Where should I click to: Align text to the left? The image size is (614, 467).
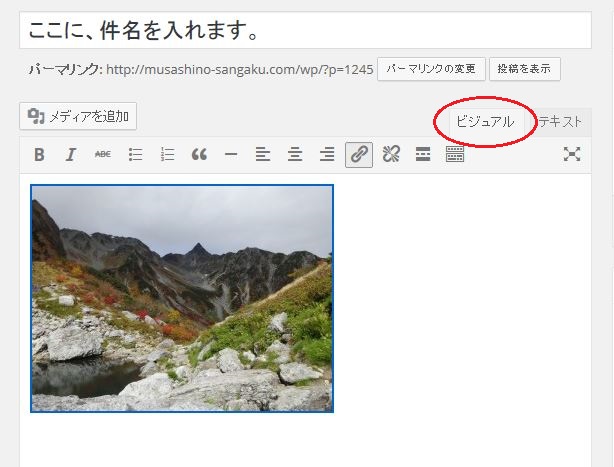(x=263, y=154)
